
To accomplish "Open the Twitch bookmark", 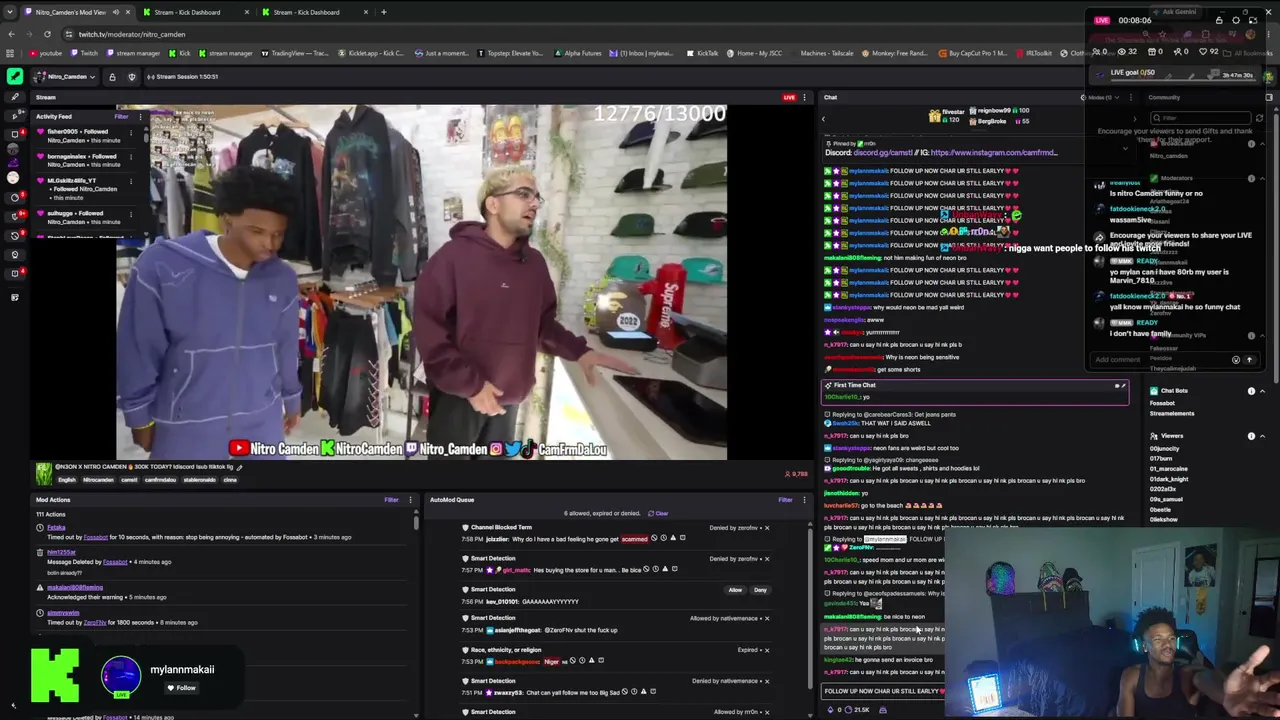I will (85, 53).
